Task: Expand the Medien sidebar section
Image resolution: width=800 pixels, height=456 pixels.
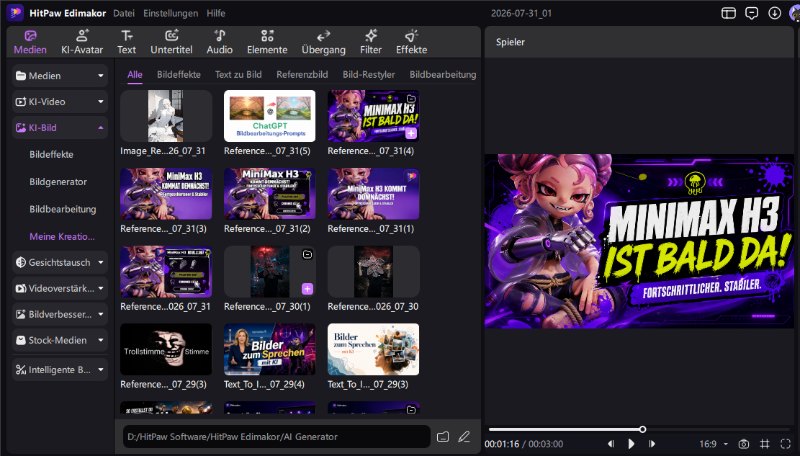Action: 60,75
